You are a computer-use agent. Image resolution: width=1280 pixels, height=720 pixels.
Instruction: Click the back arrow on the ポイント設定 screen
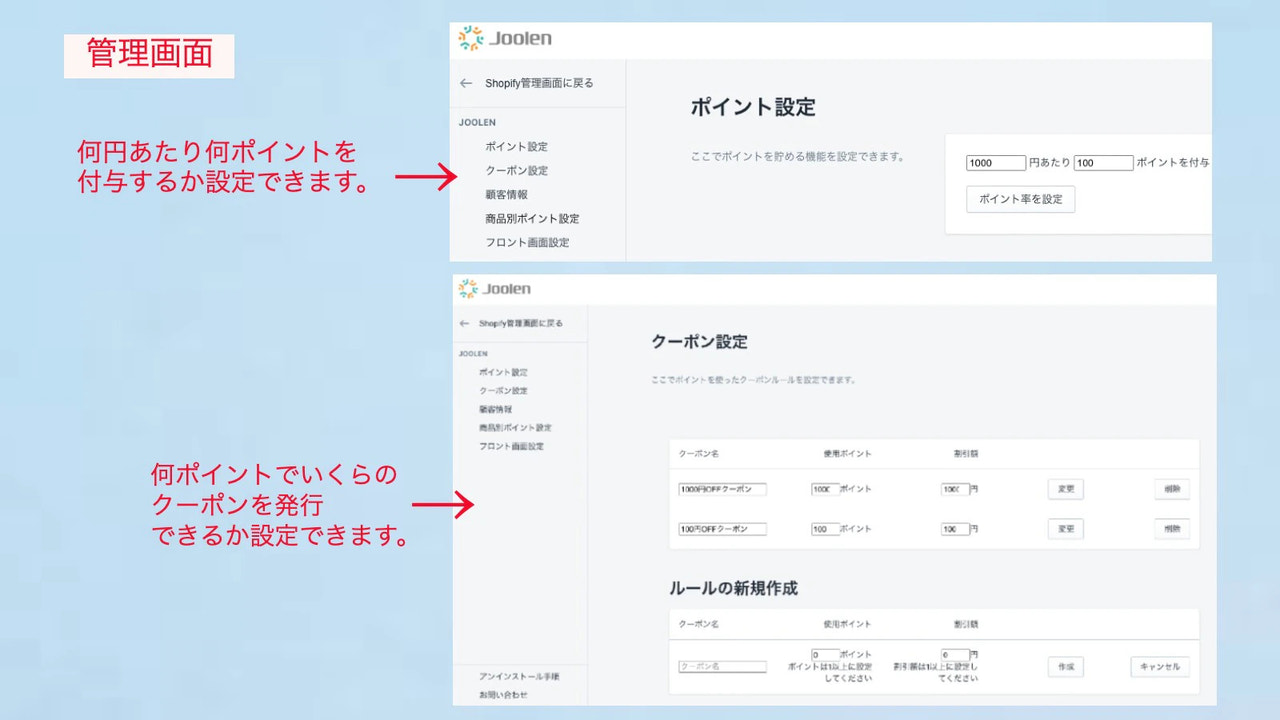tap(466, 83)
